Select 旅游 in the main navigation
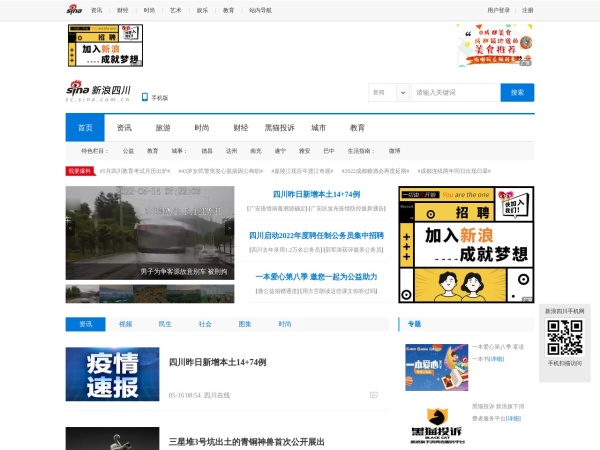This screenshot has height=450, width=600. click(163, 128)
